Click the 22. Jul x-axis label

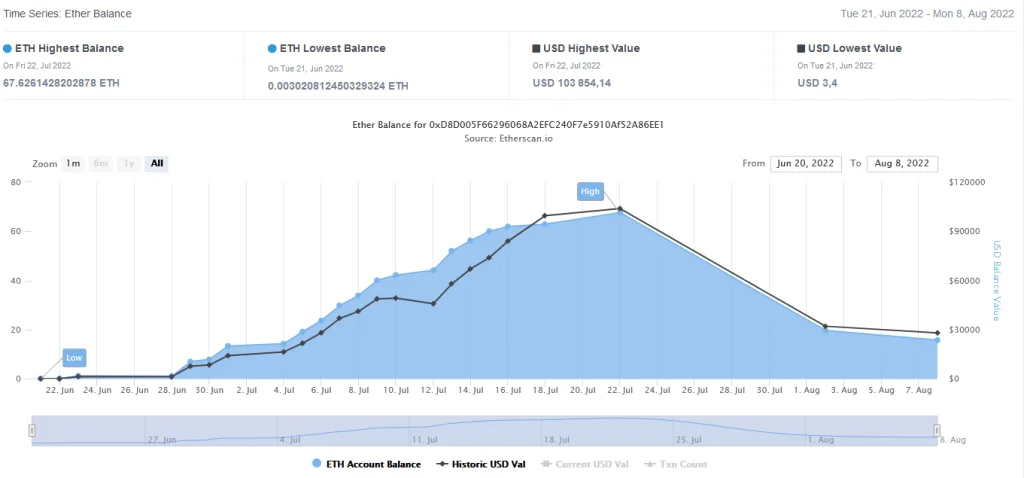click(x=620, y=390)
